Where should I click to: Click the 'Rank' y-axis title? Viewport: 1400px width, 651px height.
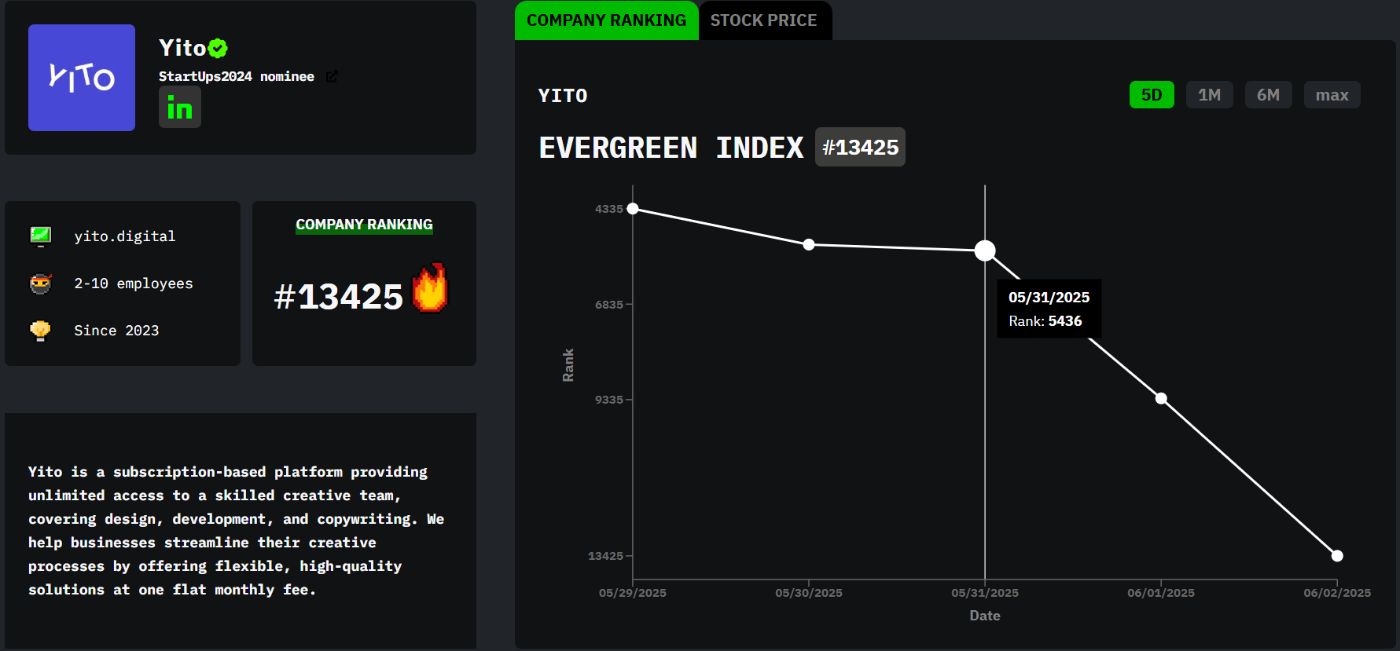click(x=568, y=365)
